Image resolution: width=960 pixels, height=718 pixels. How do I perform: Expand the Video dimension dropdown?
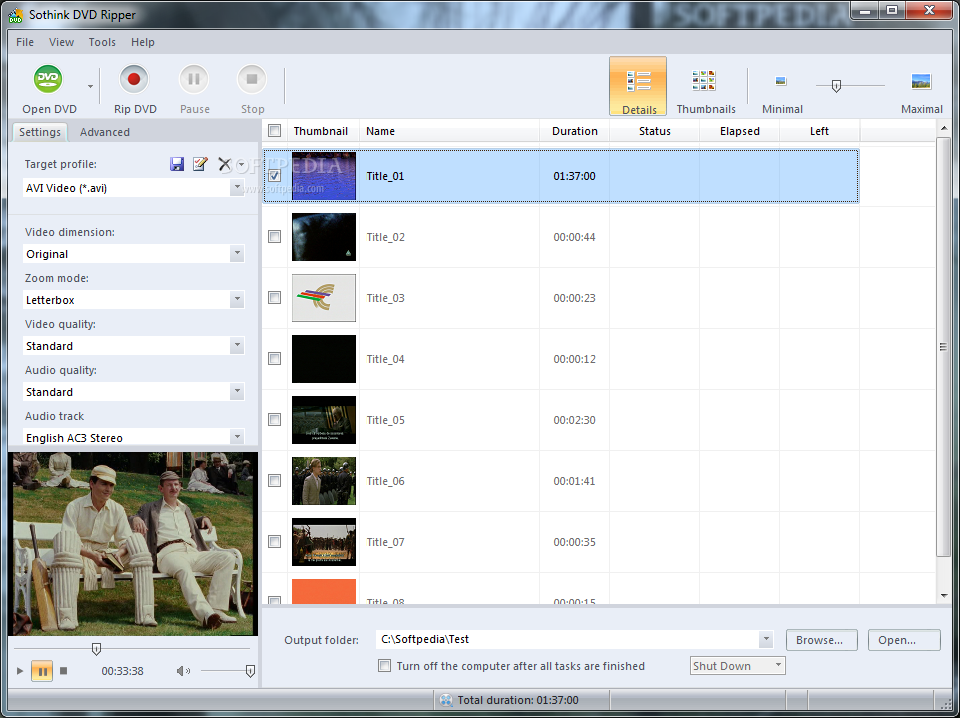coord(237,253)
